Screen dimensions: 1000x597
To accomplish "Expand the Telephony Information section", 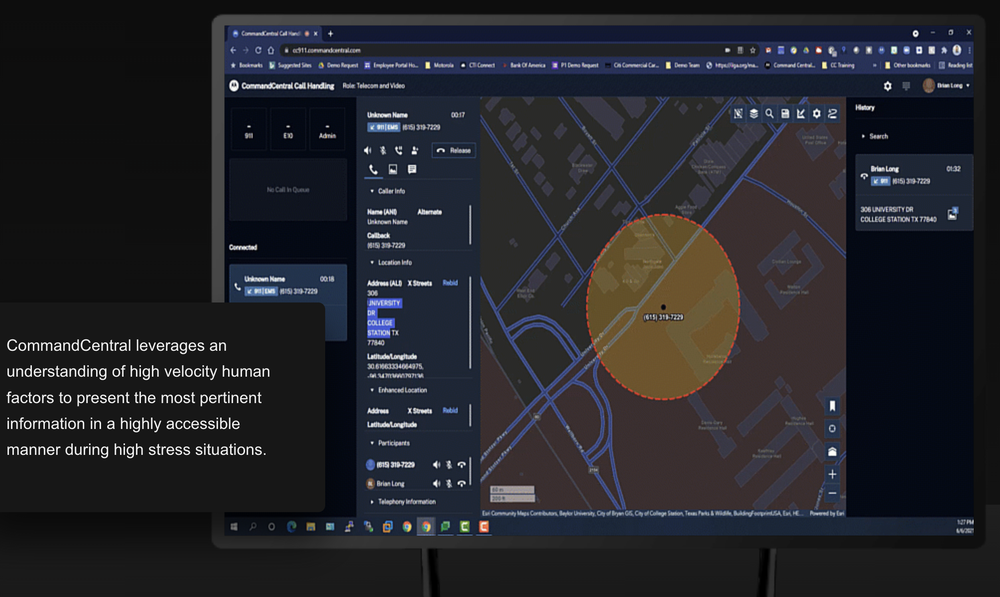I will [x=372, y=501].
